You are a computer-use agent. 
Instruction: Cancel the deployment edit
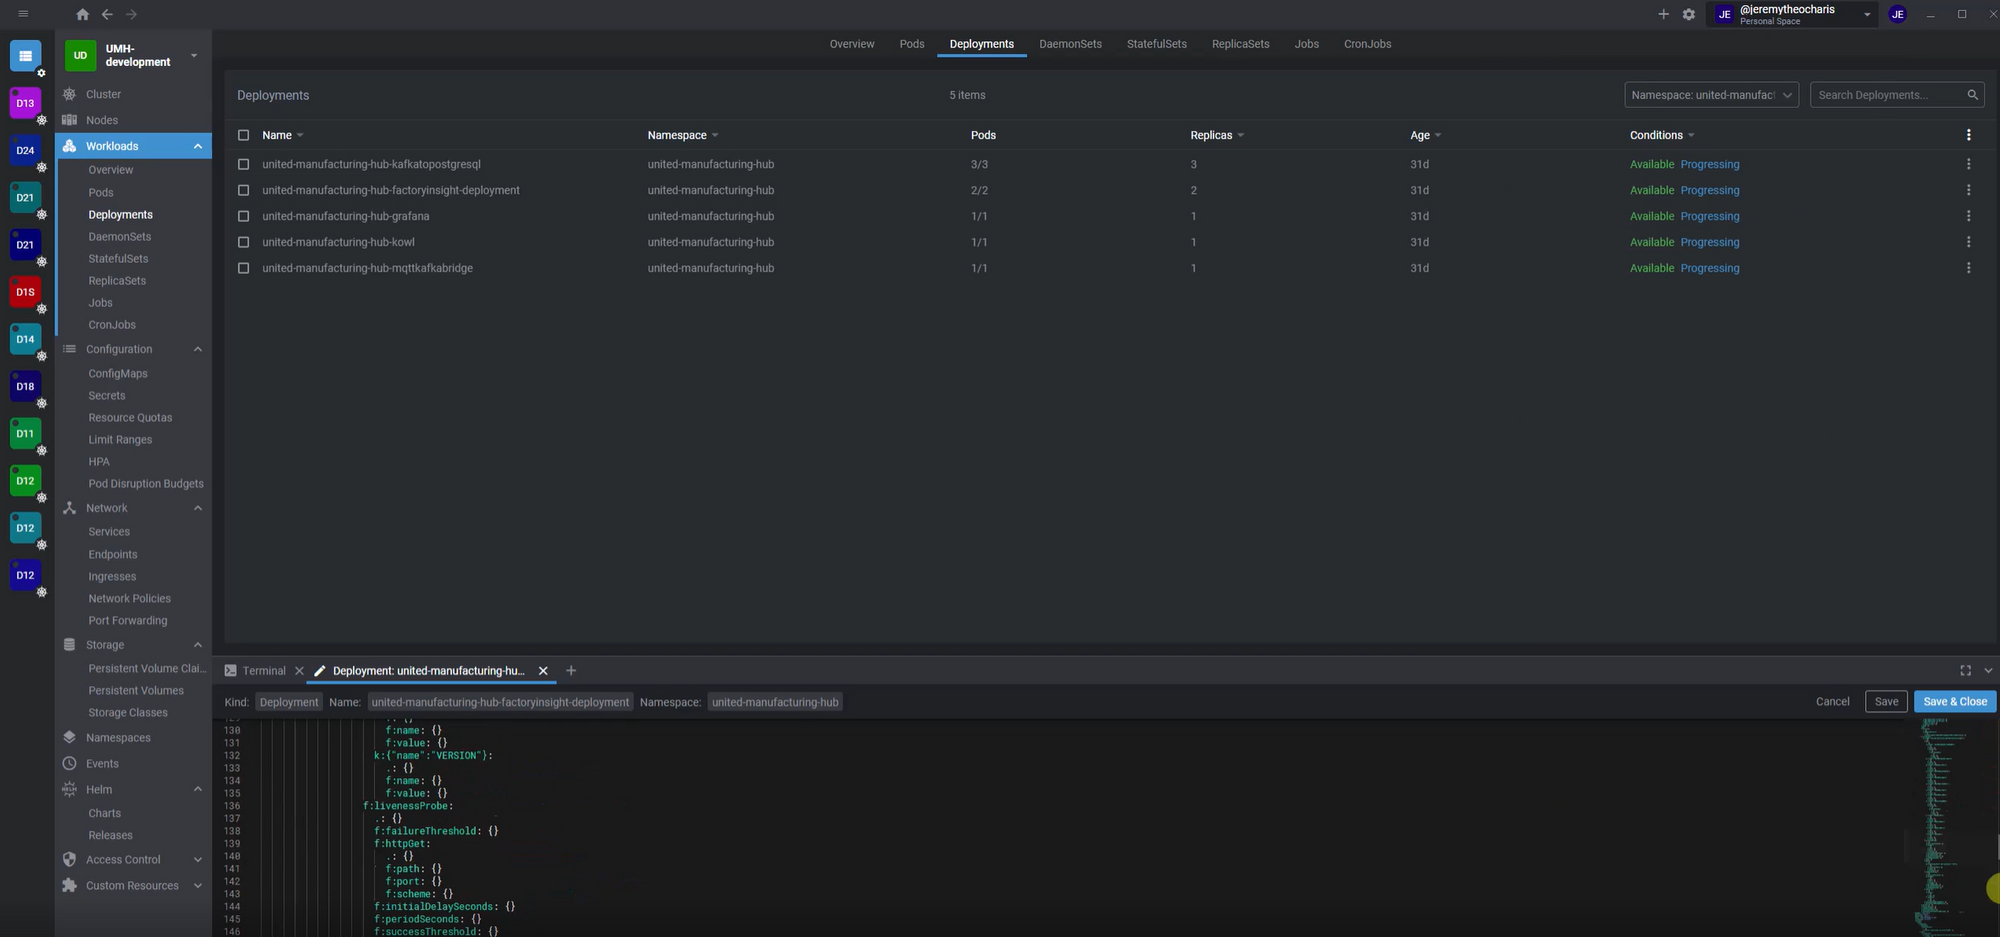1832,702
